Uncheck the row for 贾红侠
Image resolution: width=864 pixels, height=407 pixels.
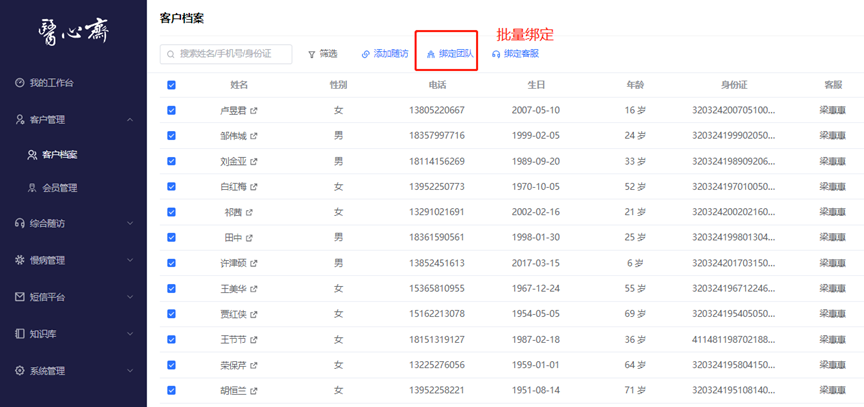[171, 314]
